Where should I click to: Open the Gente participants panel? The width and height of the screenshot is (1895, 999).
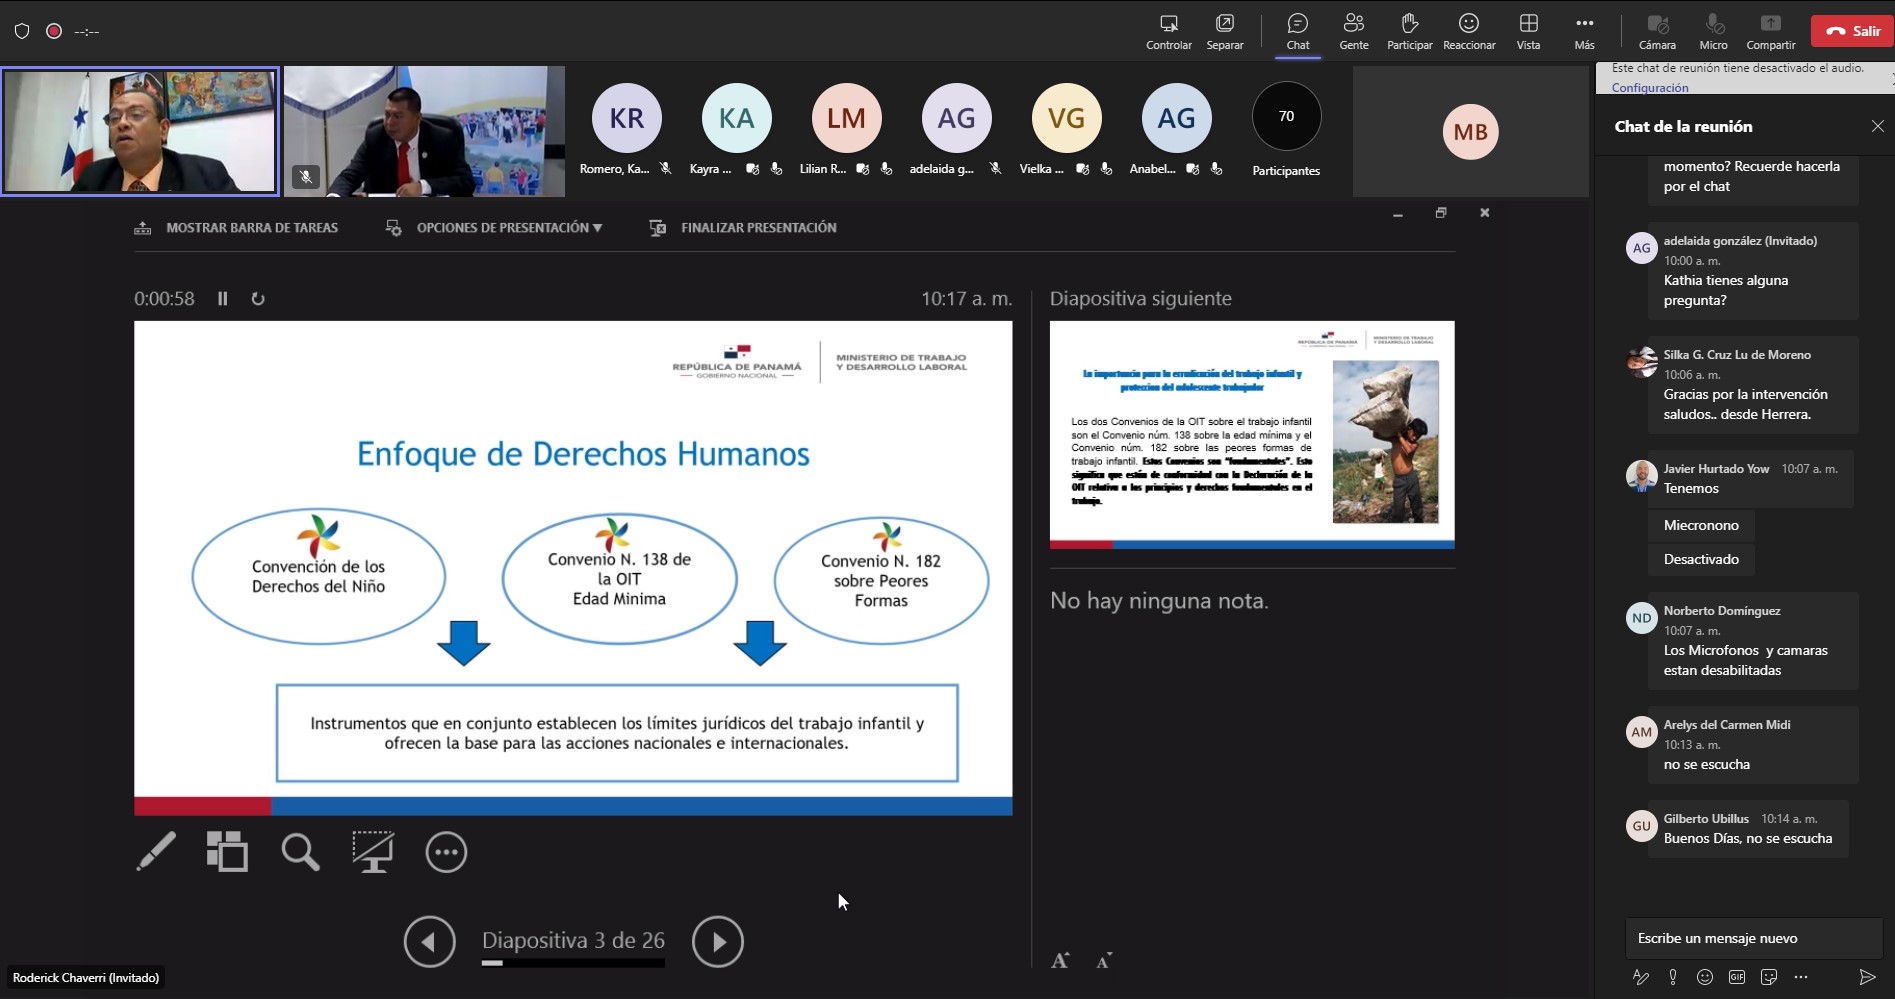1354,31
